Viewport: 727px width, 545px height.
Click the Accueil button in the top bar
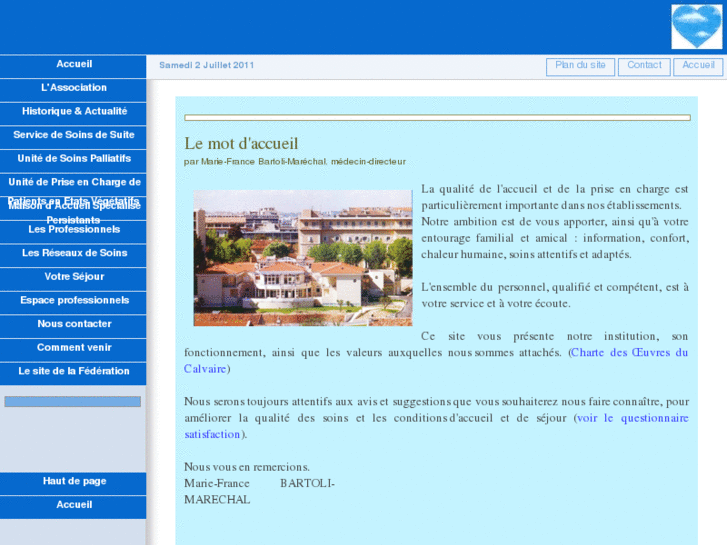pyautogui.click(x=698, y=67)
